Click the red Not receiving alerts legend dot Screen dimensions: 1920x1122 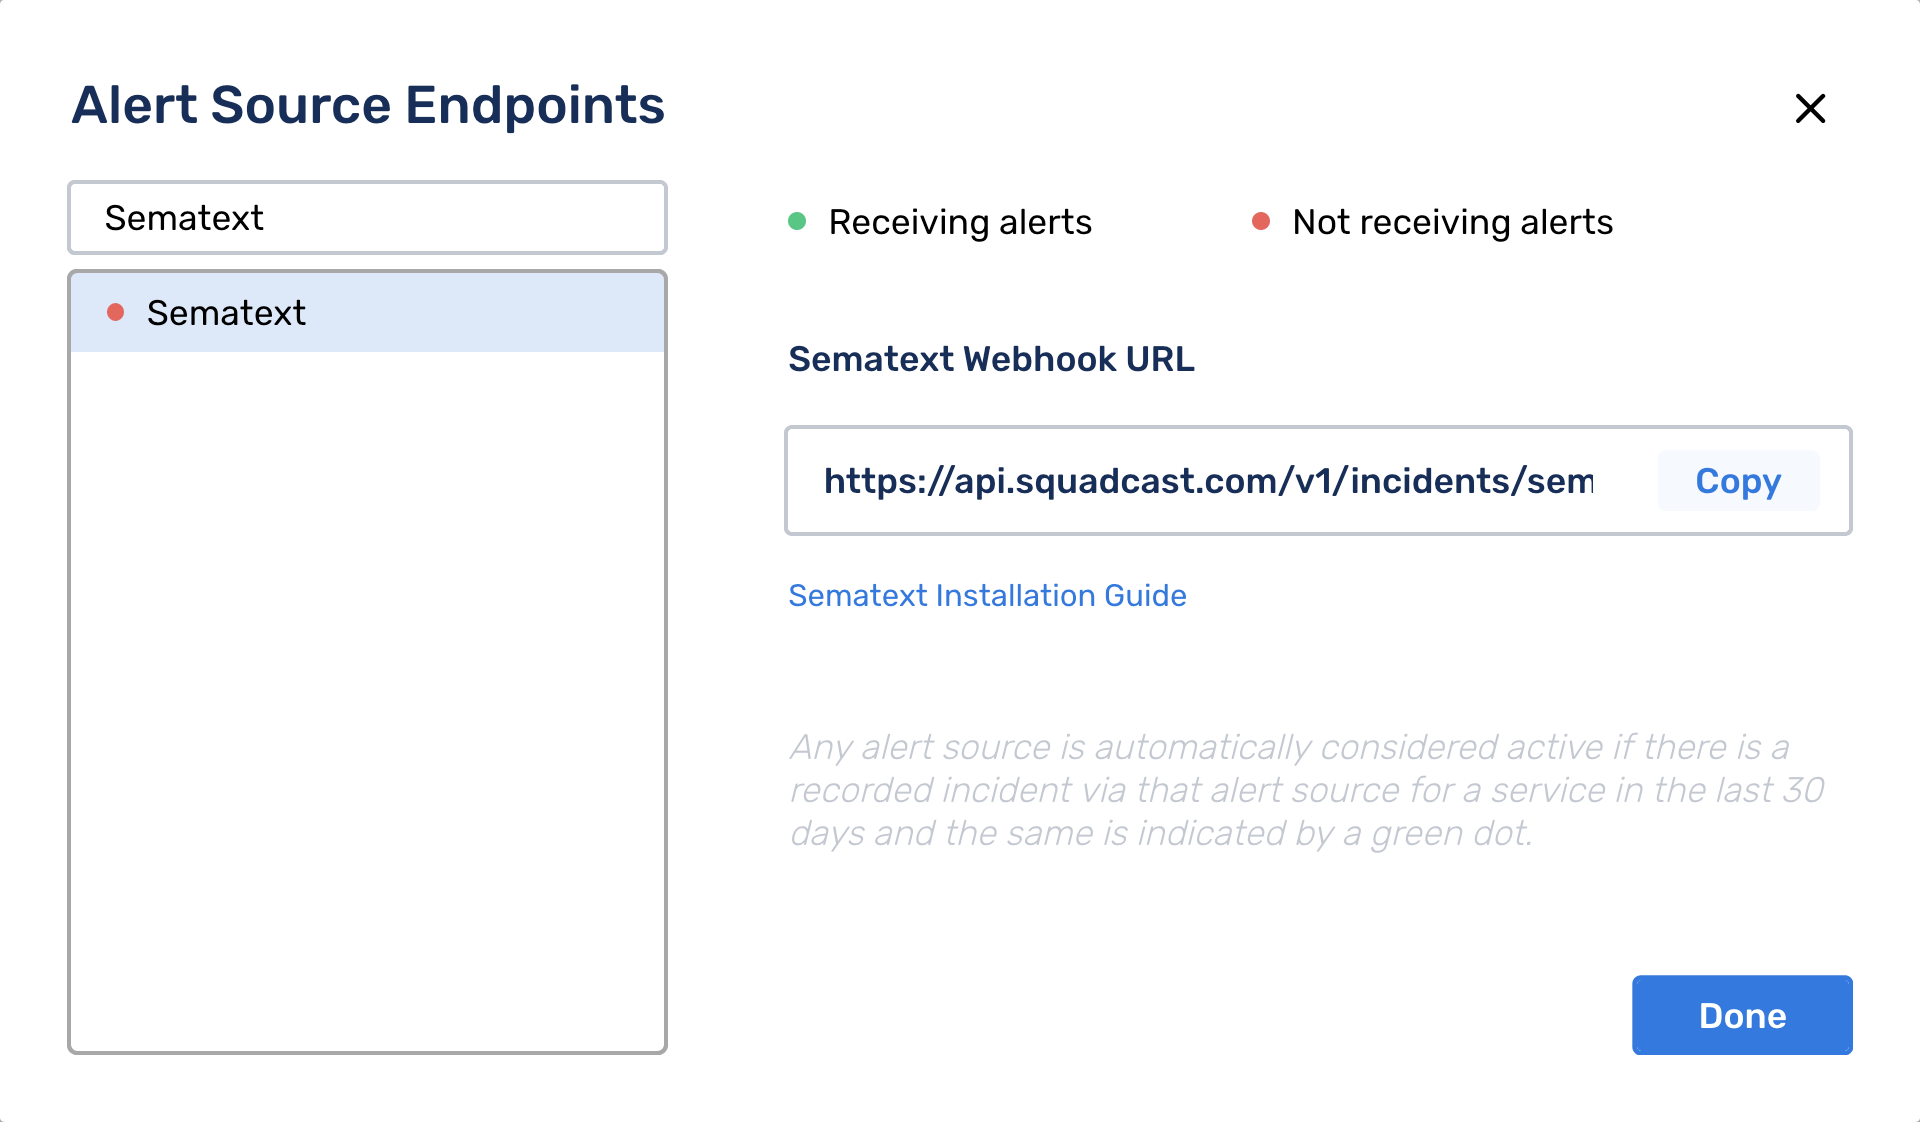click(x=1261, y=221)
